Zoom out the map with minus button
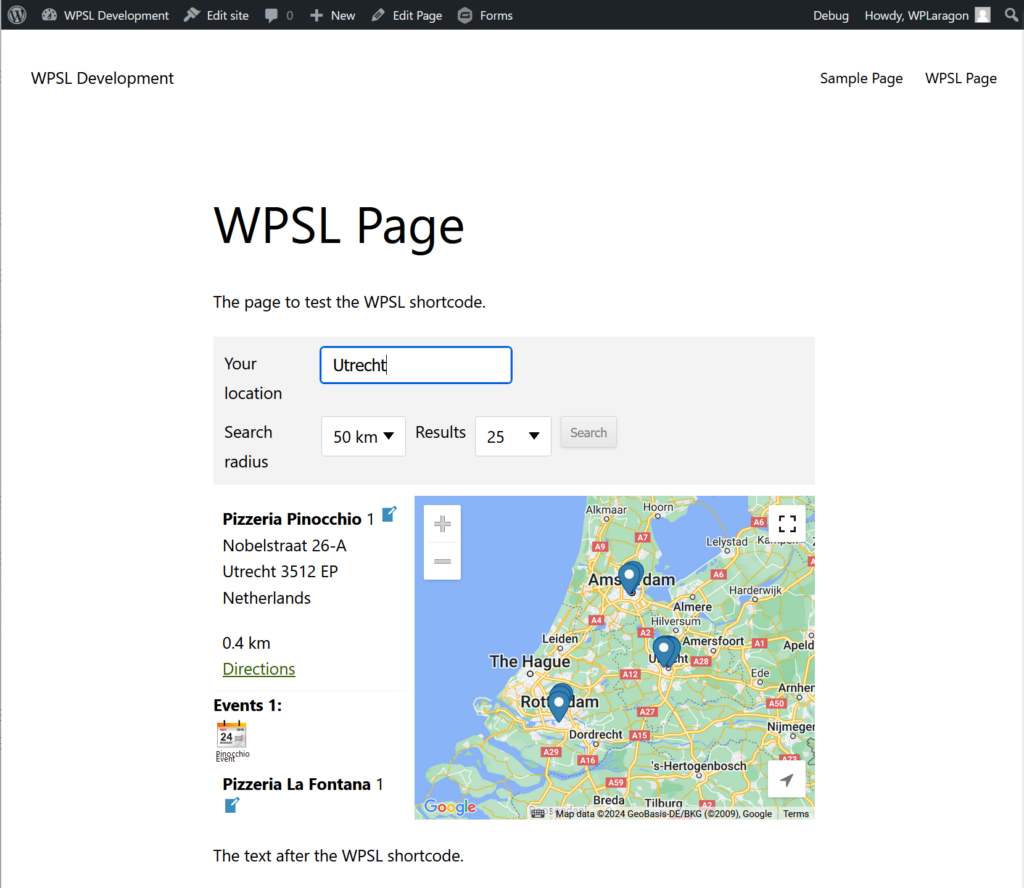1024x888 pixels. (442, 562)
